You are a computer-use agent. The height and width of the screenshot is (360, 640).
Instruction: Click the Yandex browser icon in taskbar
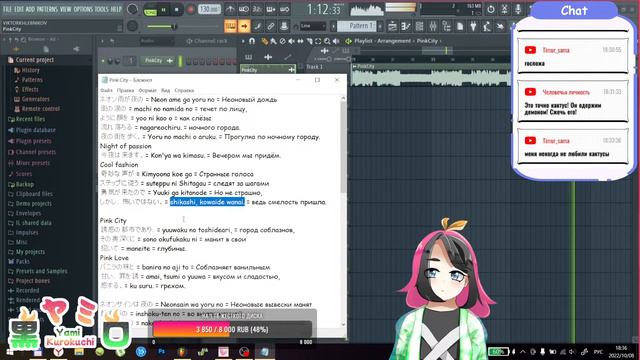click(x=58, y=352)
